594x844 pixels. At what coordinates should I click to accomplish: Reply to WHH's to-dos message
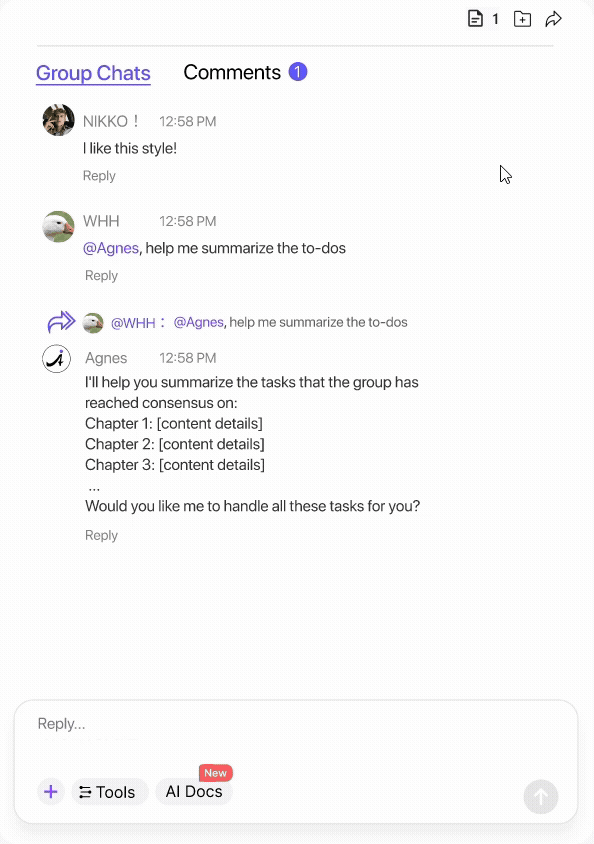click(x=101, y=276)
